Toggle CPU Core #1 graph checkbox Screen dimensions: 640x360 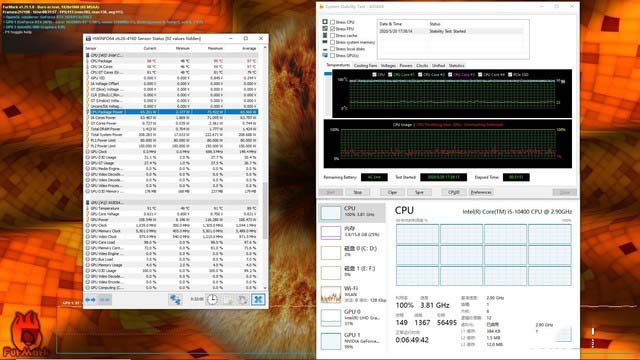coord(390,75)
